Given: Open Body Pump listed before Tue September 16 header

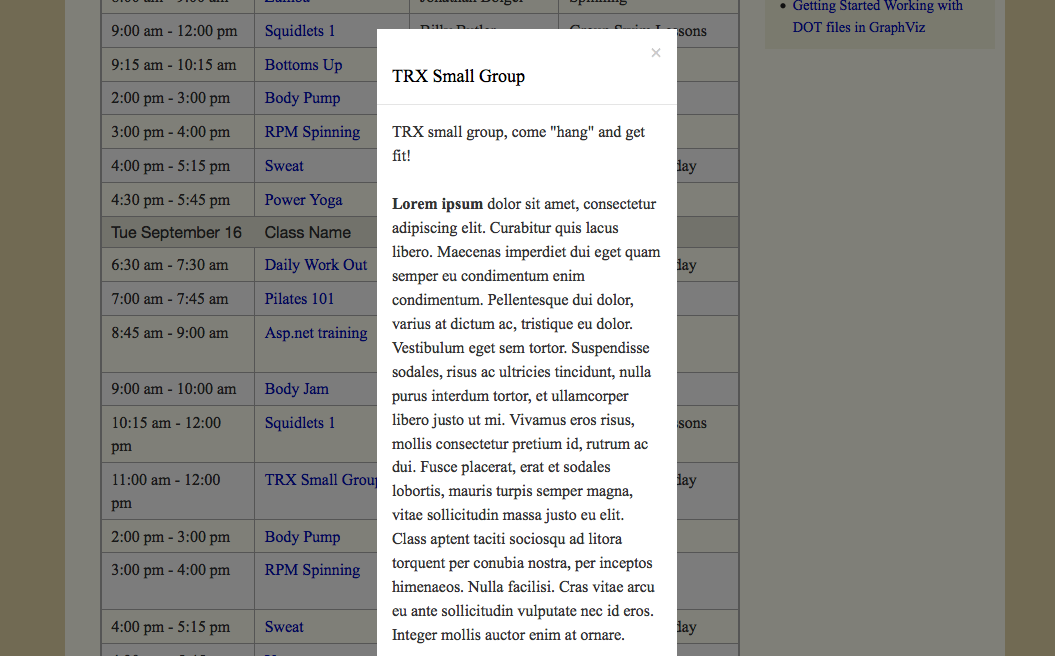Looking at the screenshot, I should [x=302, y=98].
